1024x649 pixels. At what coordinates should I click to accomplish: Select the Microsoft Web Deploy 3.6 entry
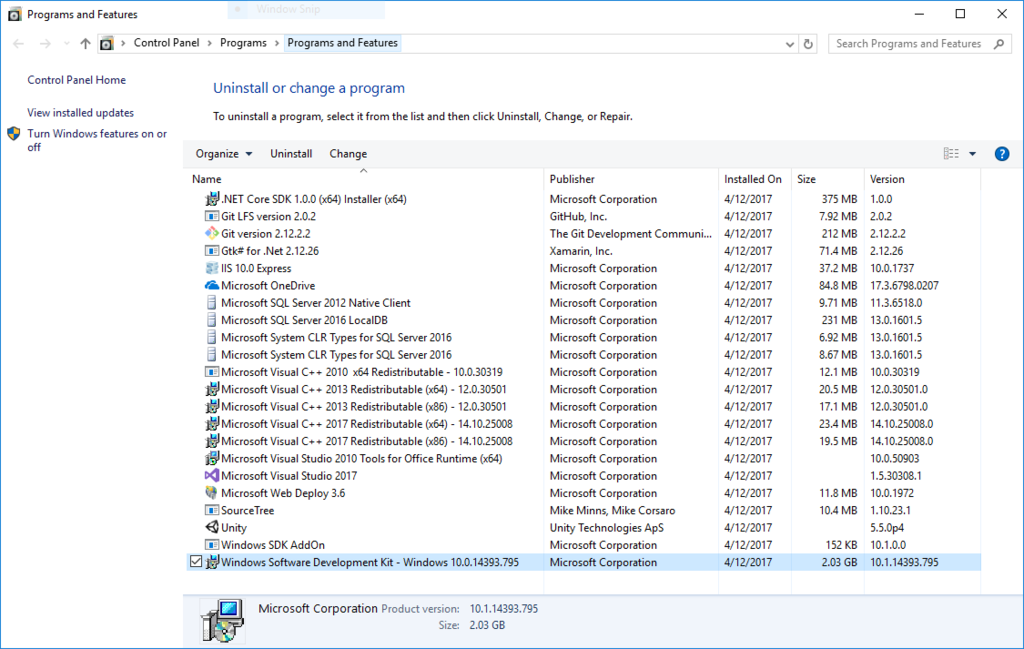(x=584, y=493)
